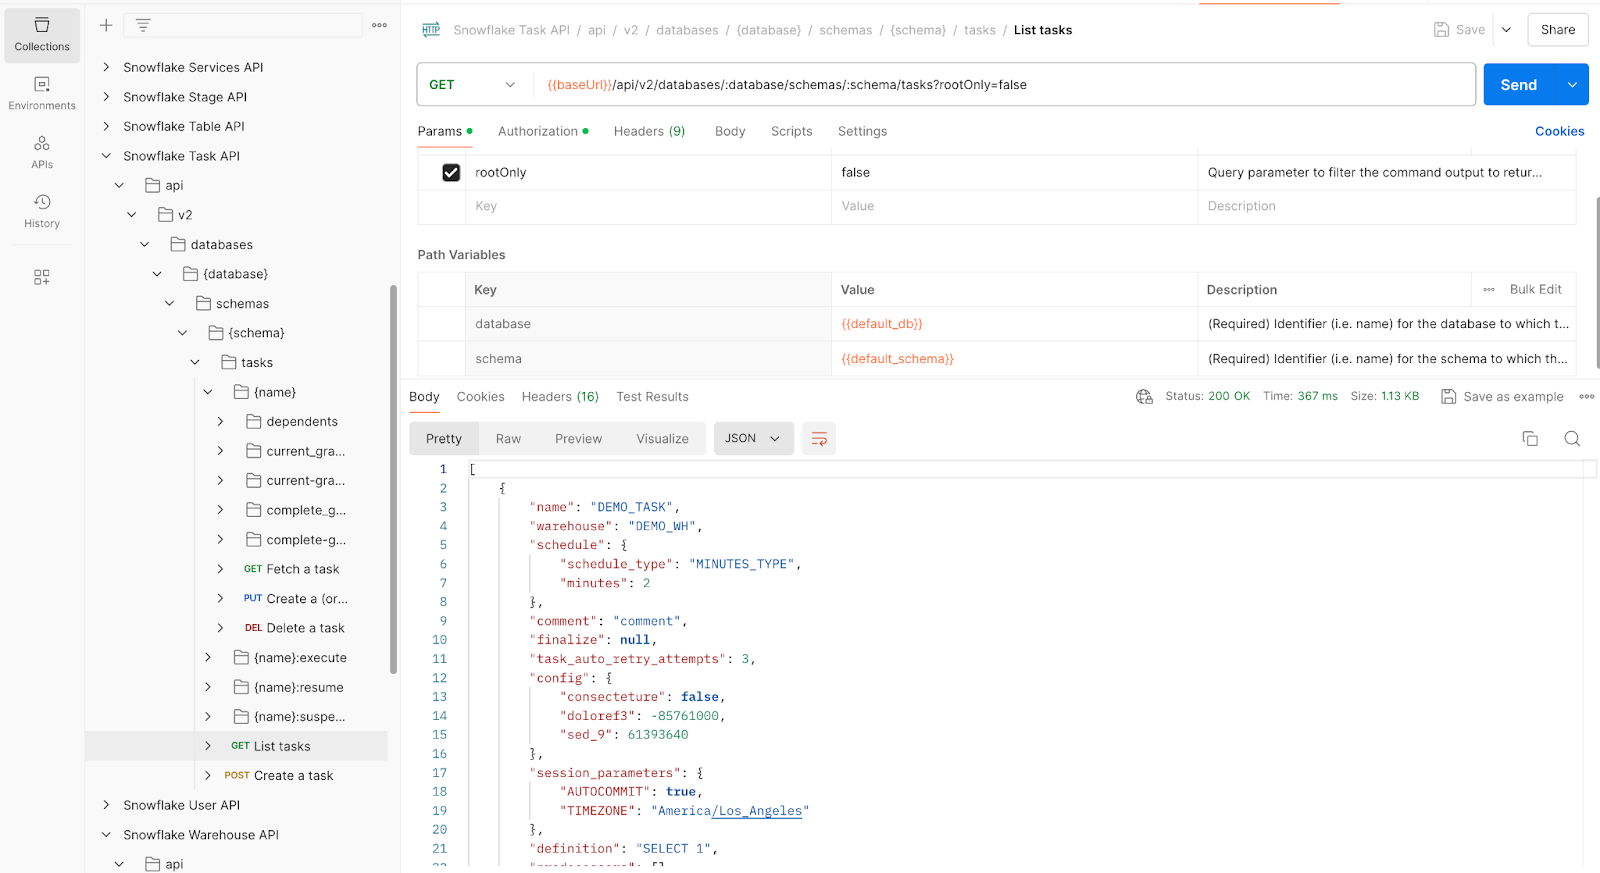Uncheck the rootOnly parameter checkbox
1600x873 pixels.
click(x=451, y=173)
